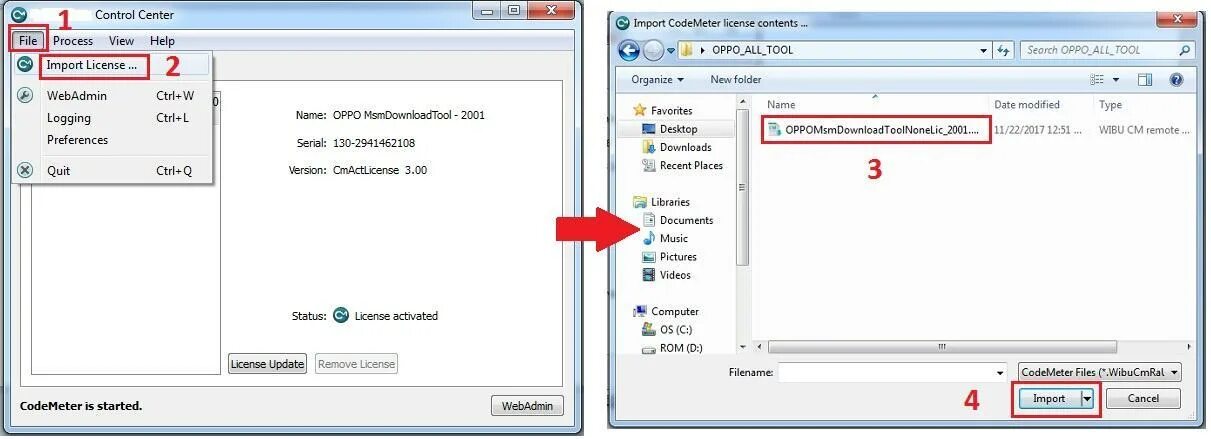Click the help question mark icon

click(x=1176, y=80)
